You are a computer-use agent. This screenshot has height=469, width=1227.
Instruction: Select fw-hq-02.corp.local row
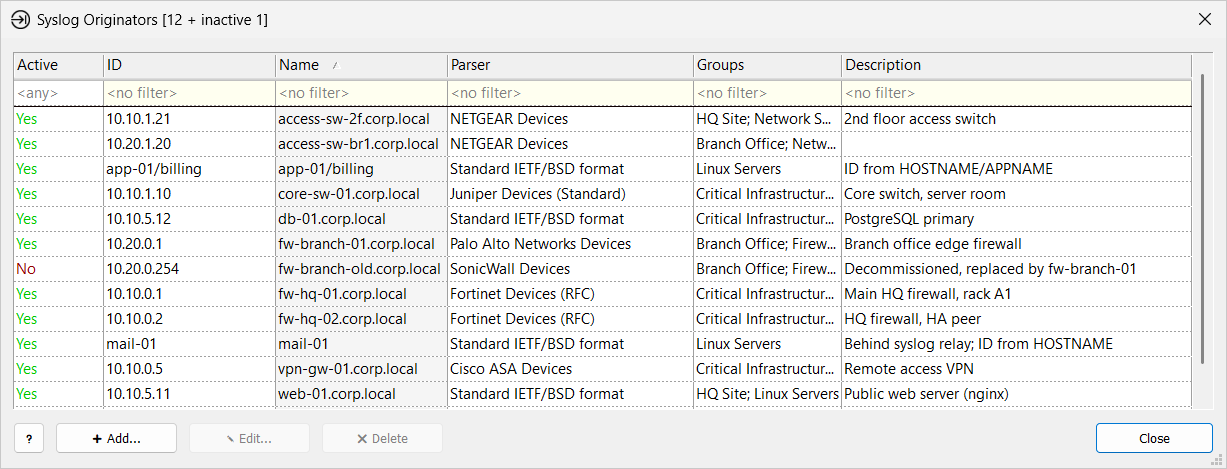(x=602, y=319)
